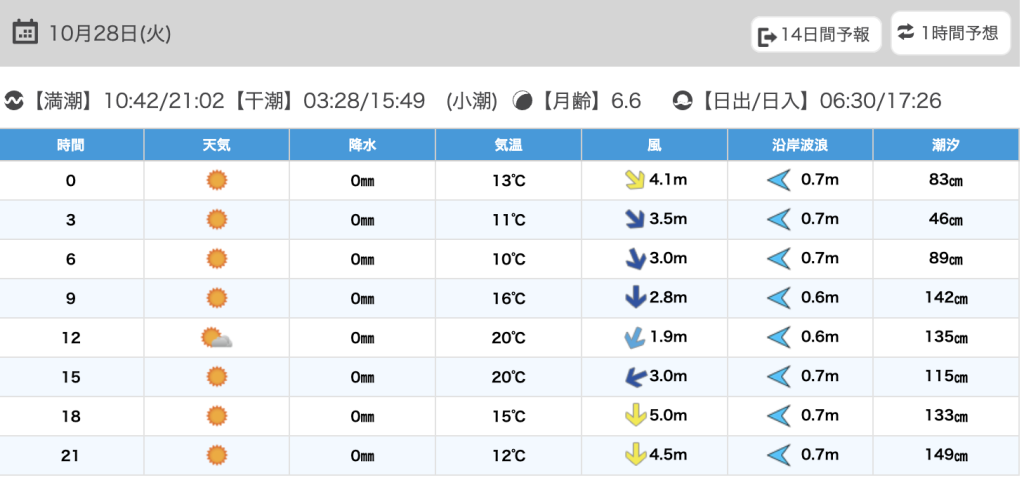Viewport: 1024px width, 480px height.
Task: Click the dark blue down arrow showing 2.8m
Action: point(632,298)
